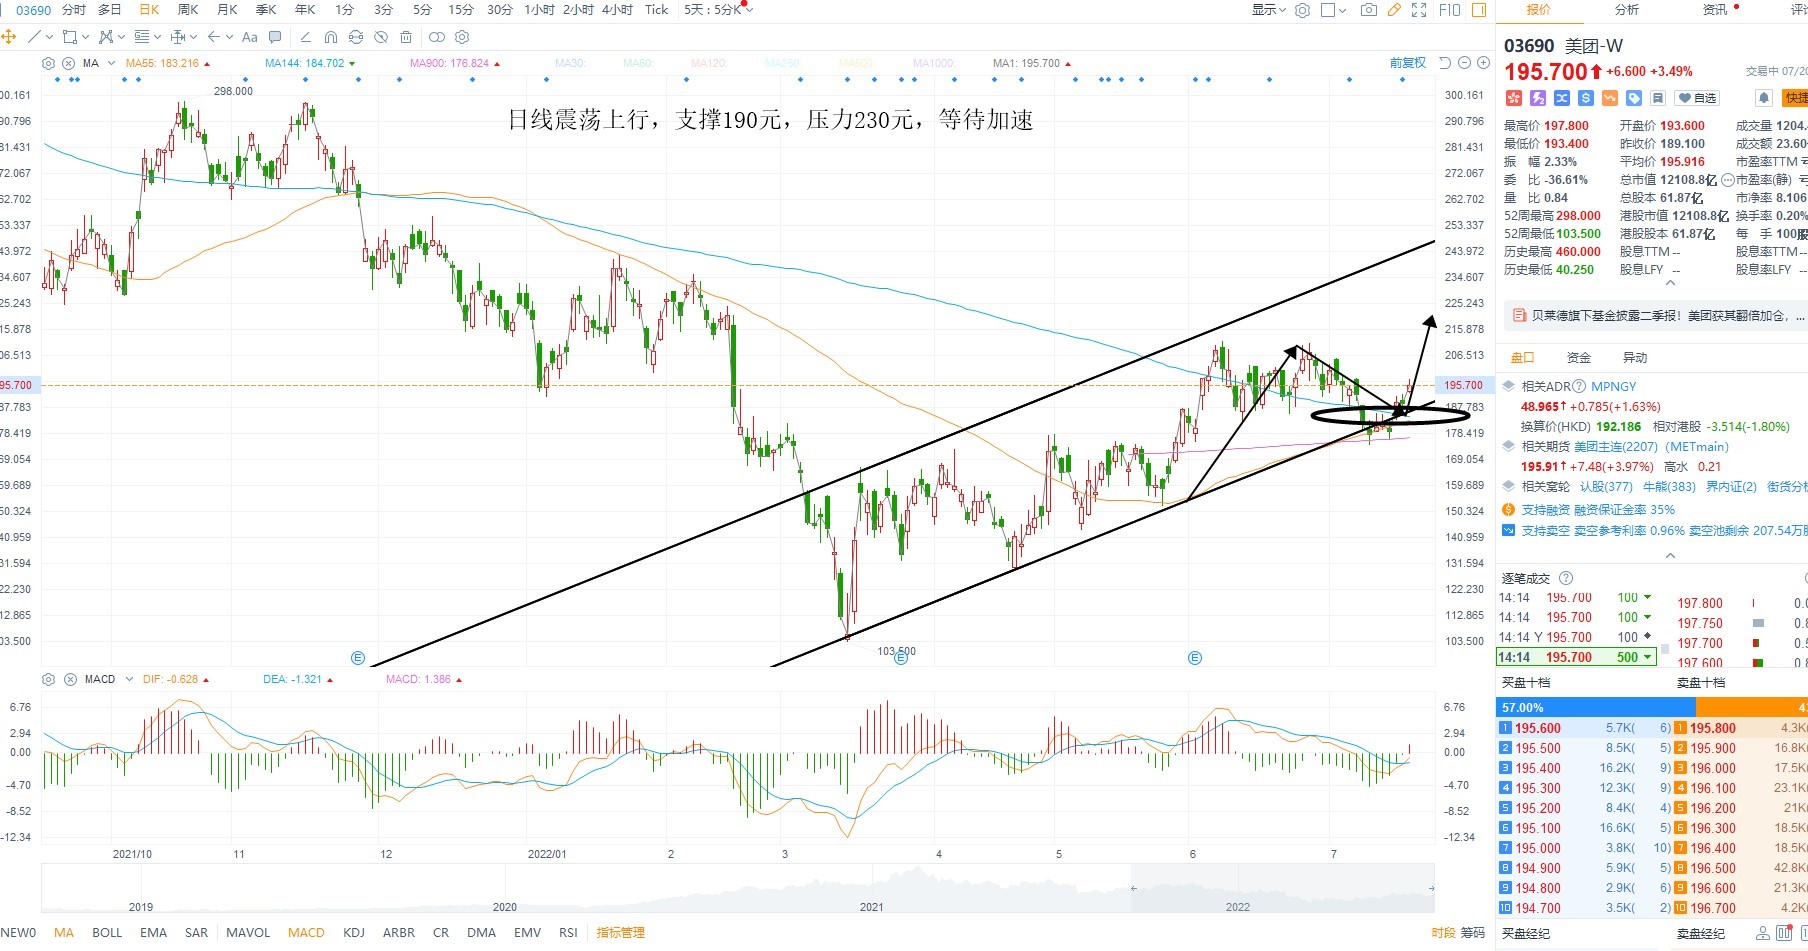The width and height of the screenshot is (1808, 951).
Task: Enter fullscreen chart view
Action: click(x=1419, y=10)
